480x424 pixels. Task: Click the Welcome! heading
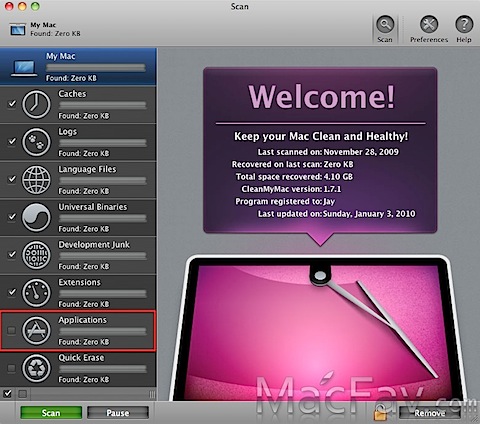click(x=321, y=96)
